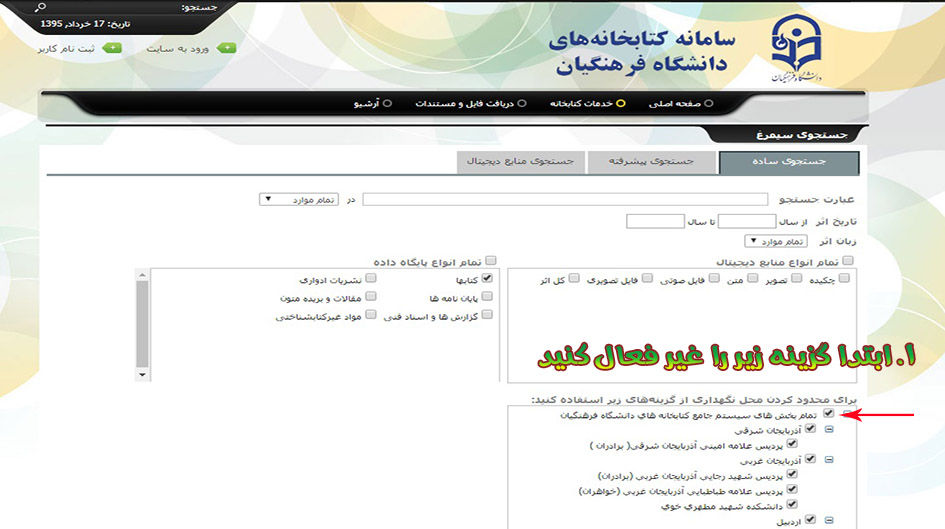Click the green plus icon beside ورود به سایت
The image size is (945, 529).
coord(228,47)
